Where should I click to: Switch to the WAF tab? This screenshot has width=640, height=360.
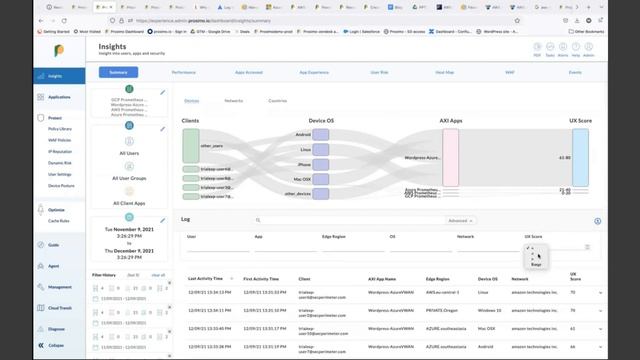click(510, 72)
